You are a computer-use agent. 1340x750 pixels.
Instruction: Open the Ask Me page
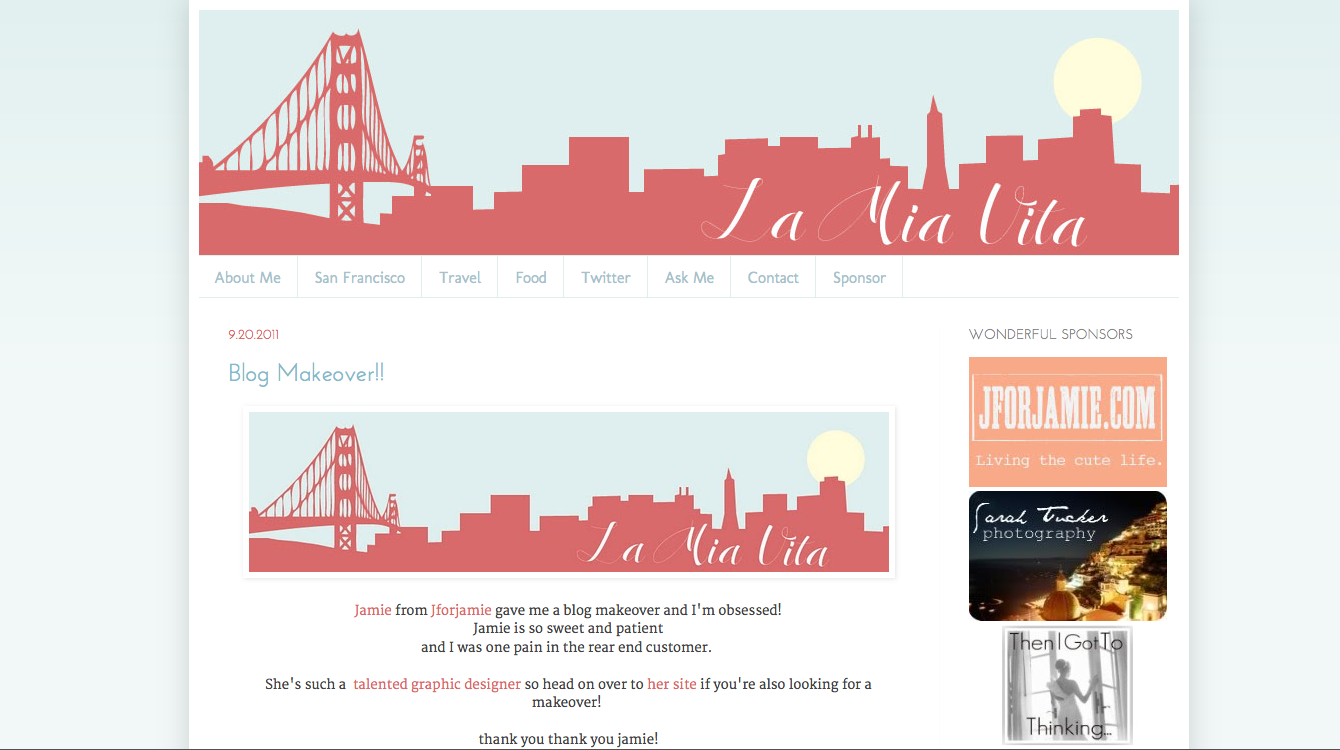point(689,278)
